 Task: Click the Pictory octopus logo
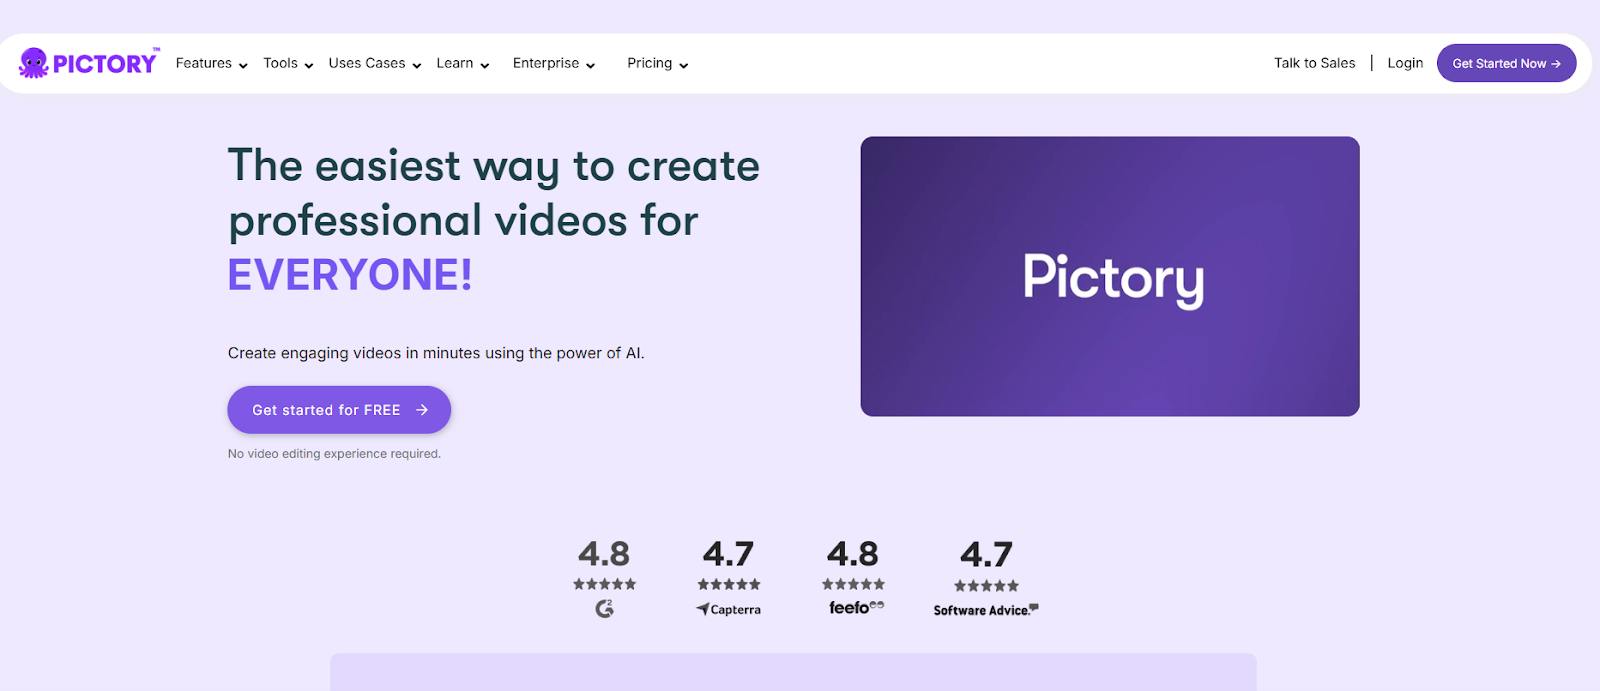(x=88, y=63)
